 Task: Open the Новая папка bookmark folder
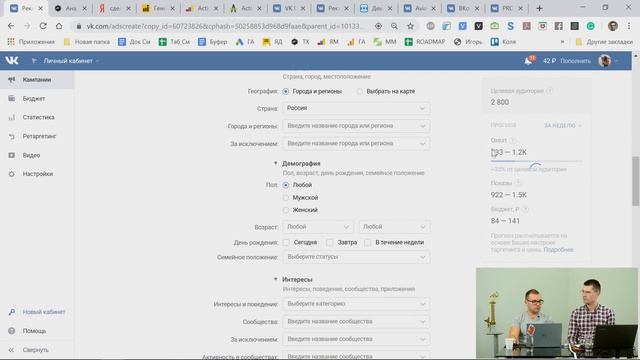pyautogui.click(x=87, y=42)
